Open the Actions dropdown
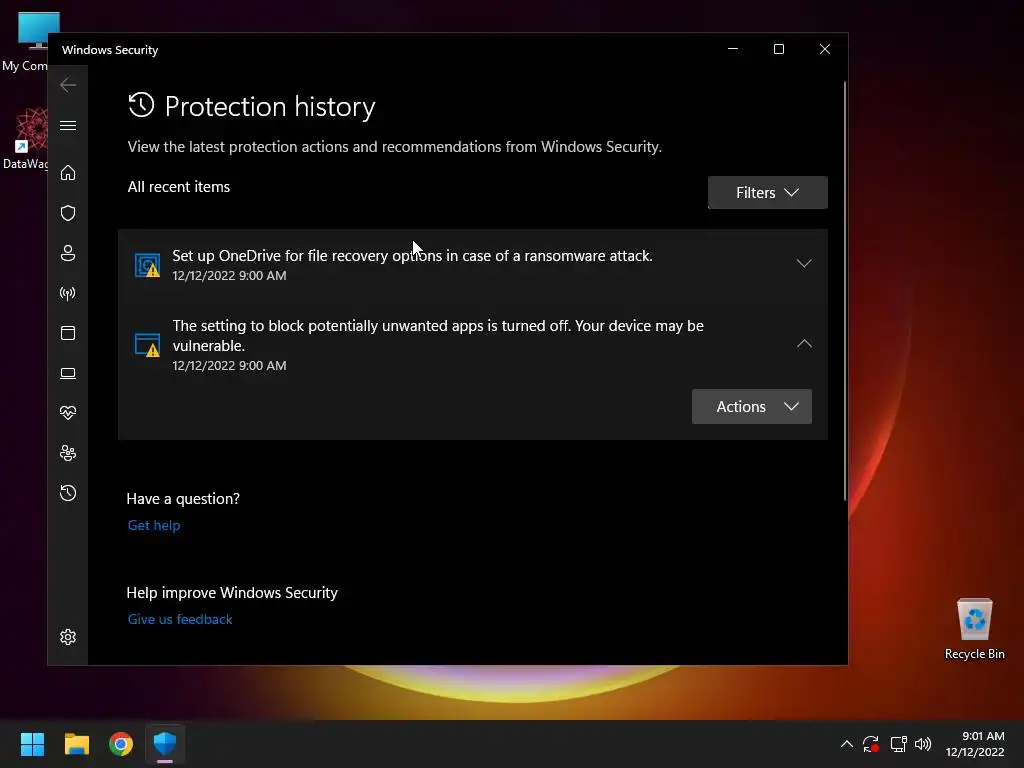 (752, 407)
